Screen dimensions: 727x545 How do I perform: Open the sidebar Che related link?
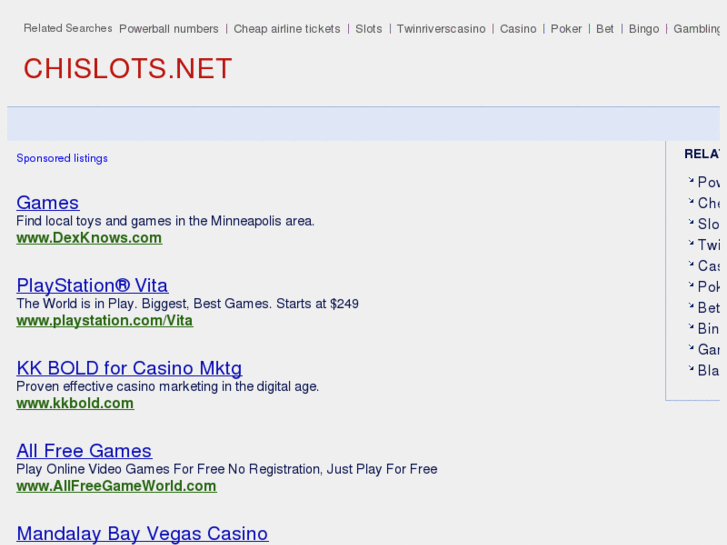click(708, 203)
